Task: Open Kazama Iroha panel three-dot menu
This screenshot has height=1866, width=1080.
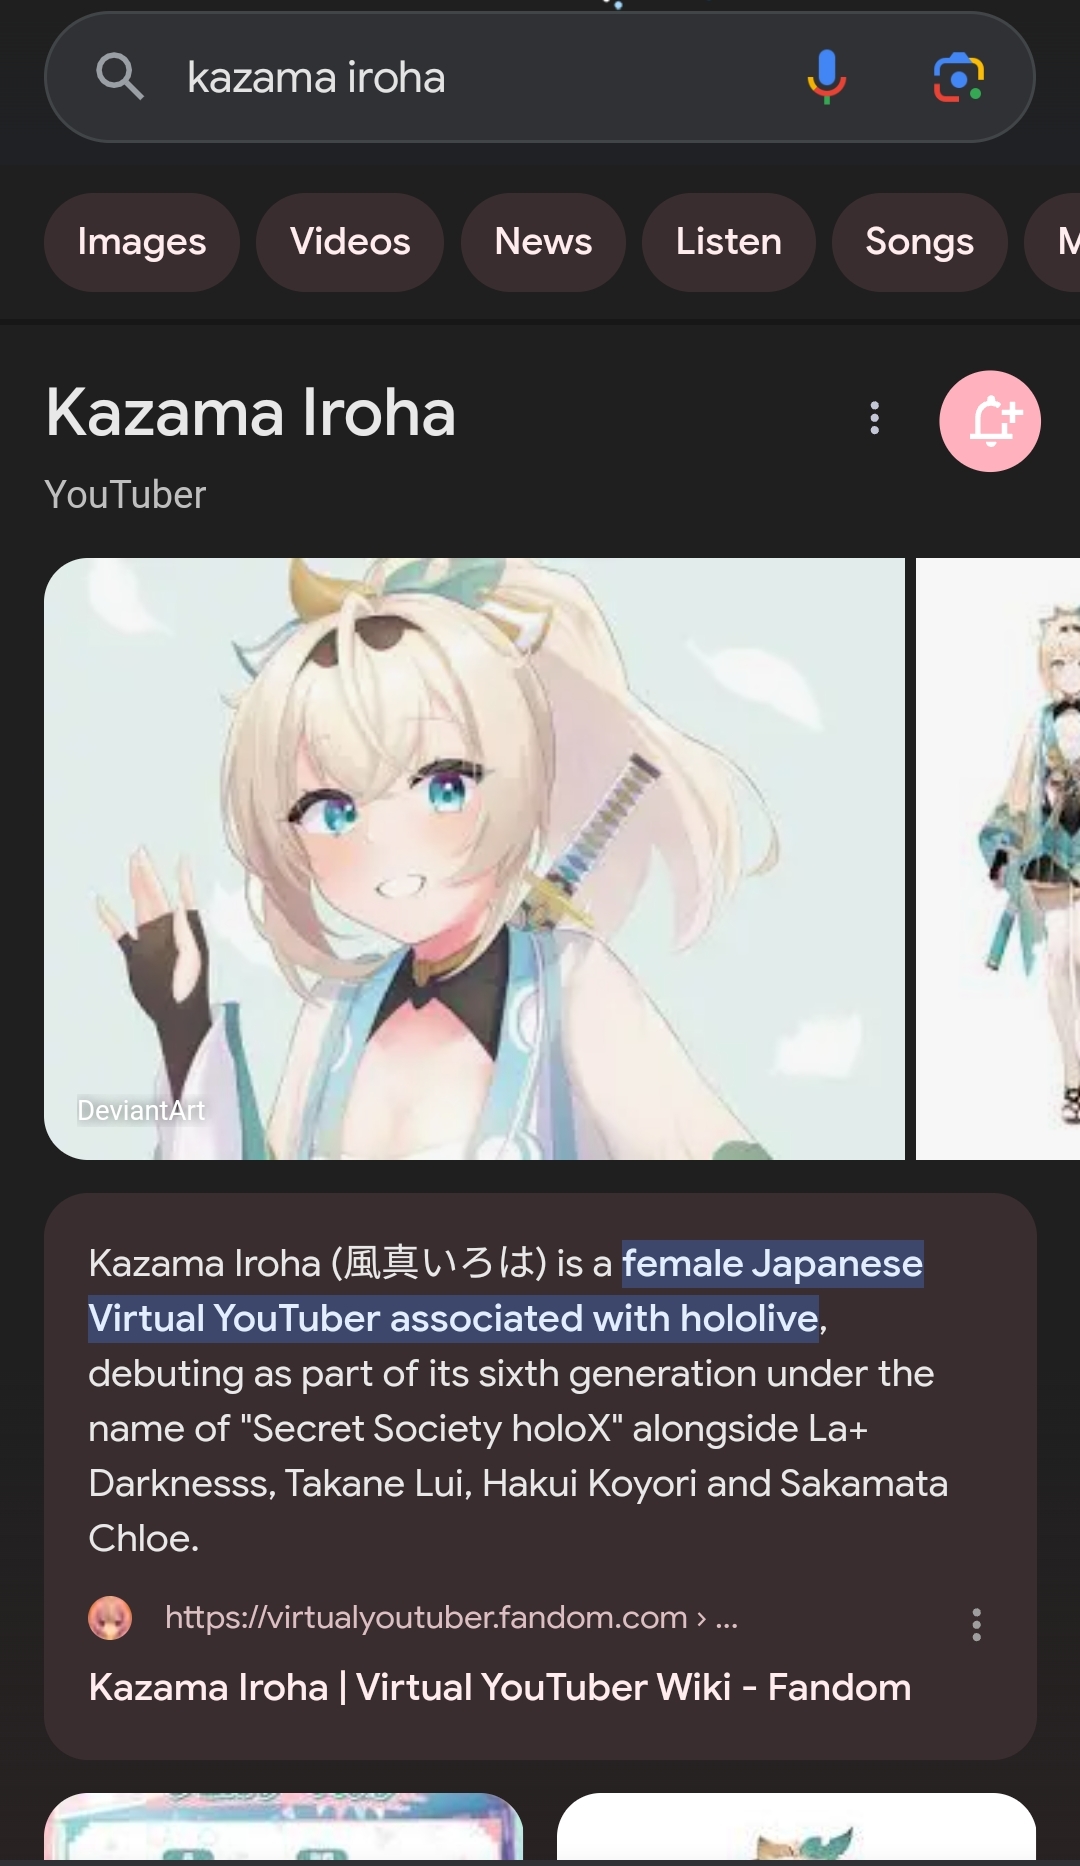Action: (875, 418)
